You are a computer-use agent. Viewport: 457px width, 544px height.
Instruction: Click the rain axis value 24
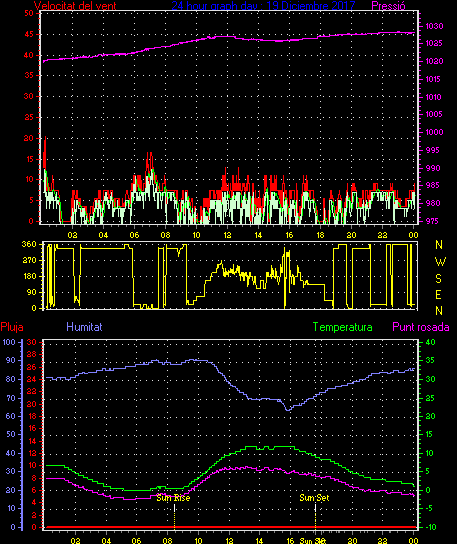coord(32,380)
